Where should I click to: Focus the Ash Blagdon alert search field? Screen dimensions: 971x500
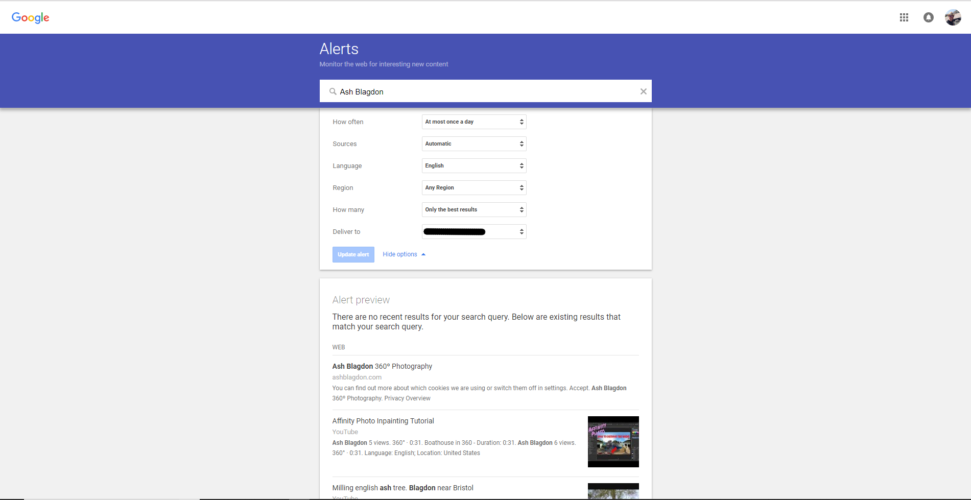(x=486, y=91)
